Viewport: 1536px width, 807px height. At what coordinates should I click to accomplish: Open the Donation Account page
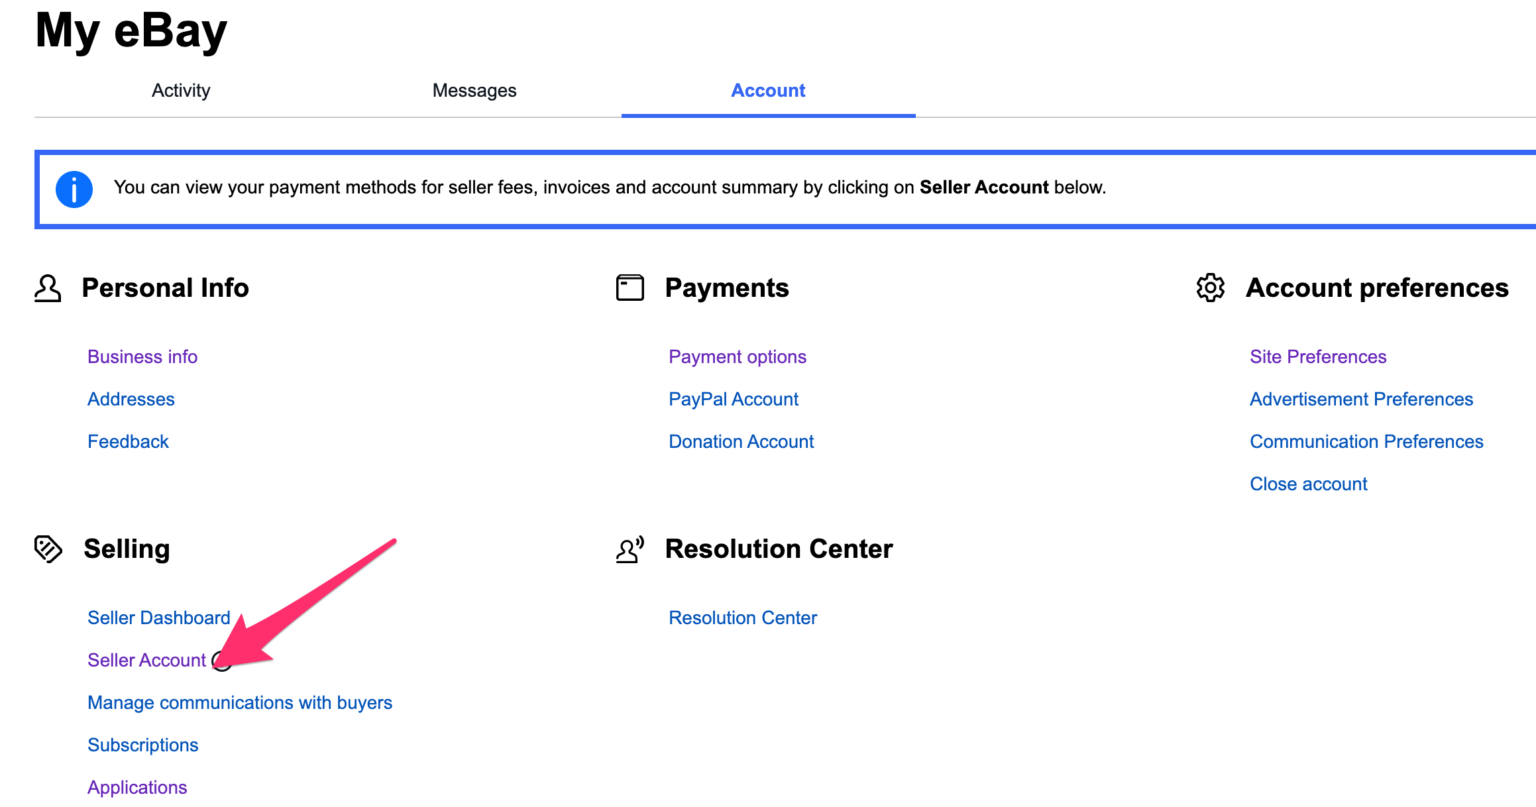tap(741, 441)
